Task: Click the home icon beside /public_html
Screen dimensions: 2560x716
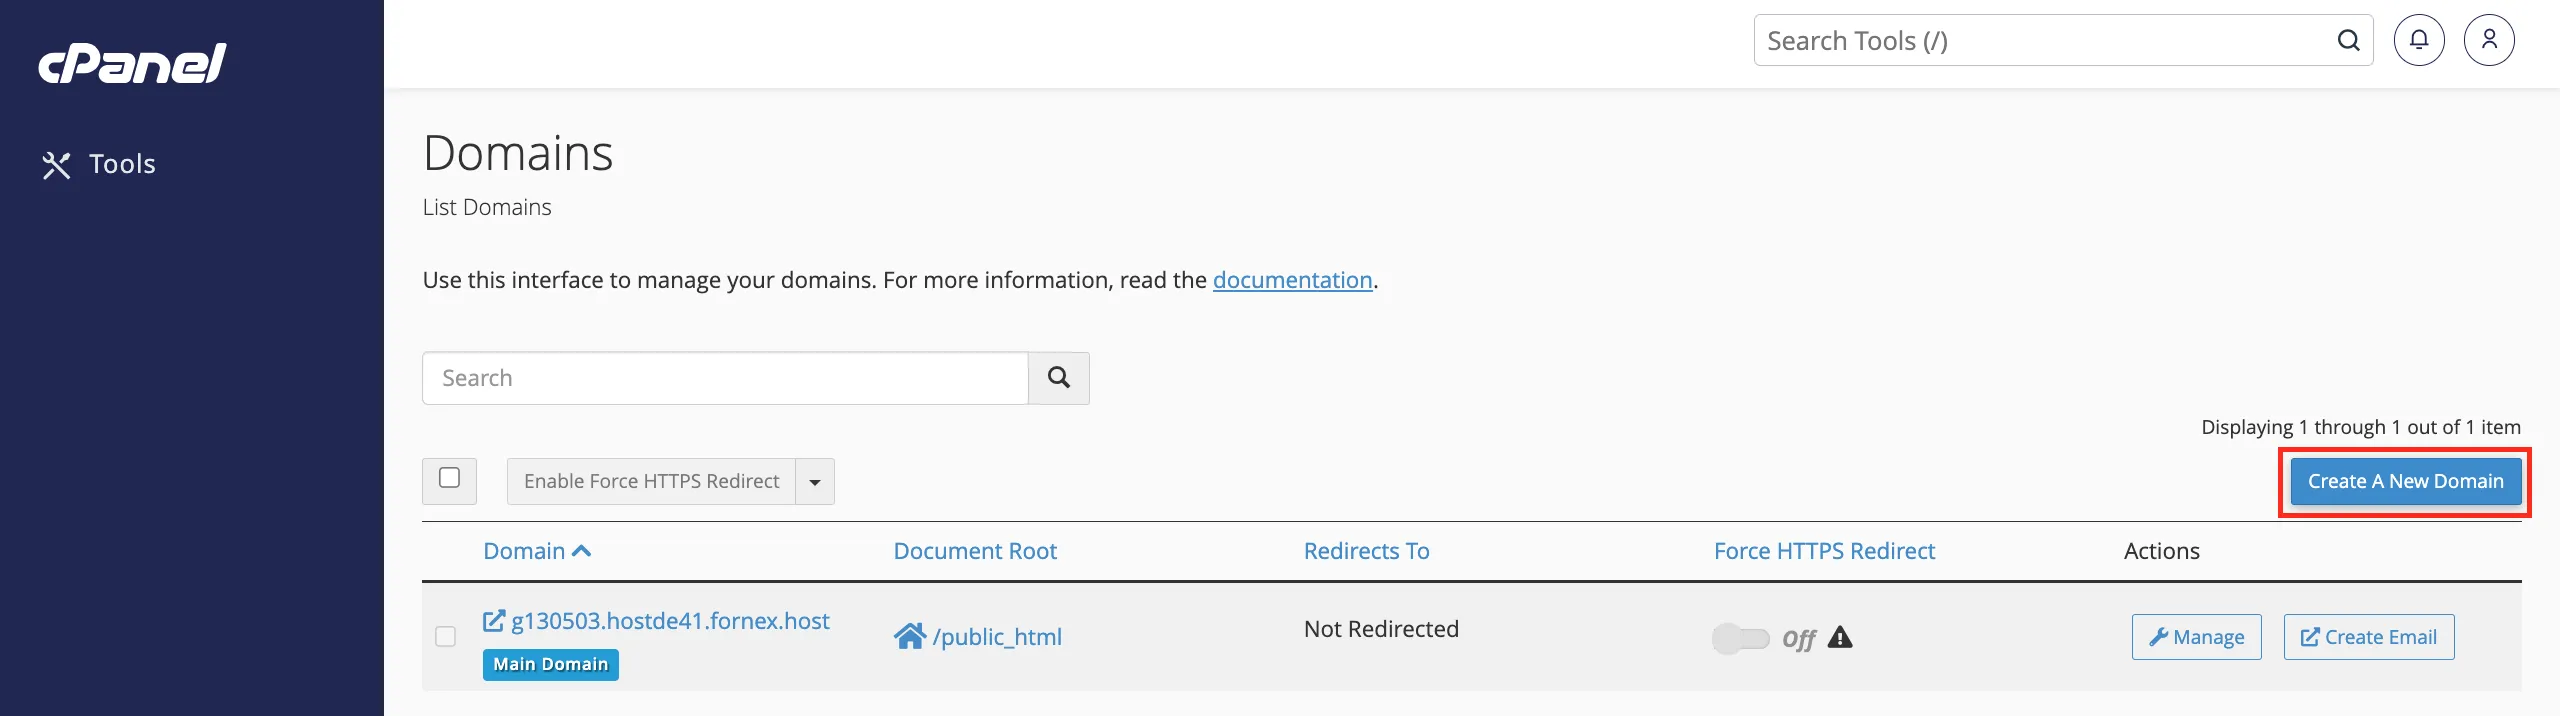Action: [909, 636]
